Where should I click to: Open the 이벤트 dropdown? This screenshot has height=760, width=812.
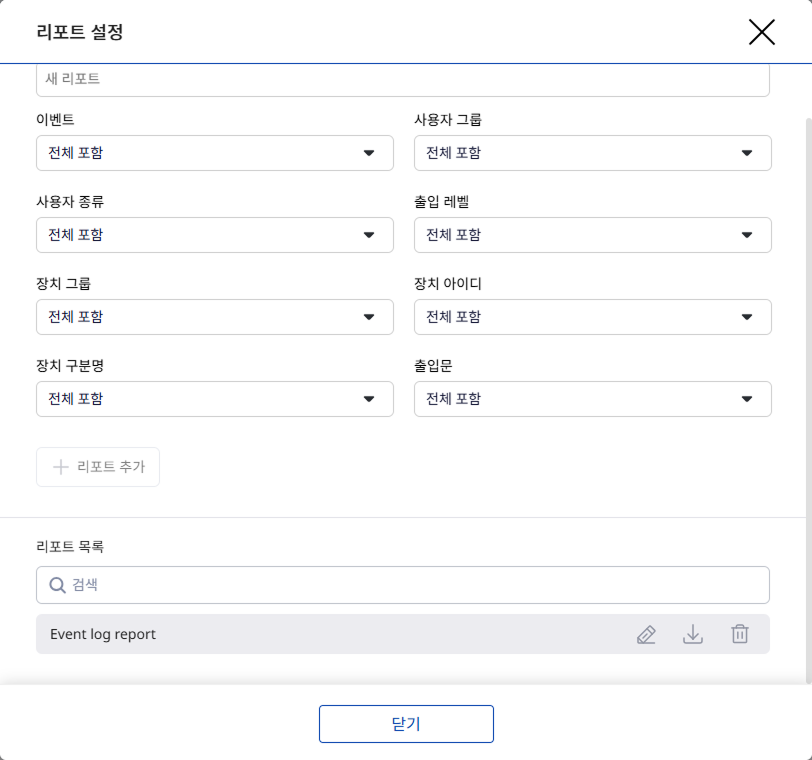click(214, 153)
